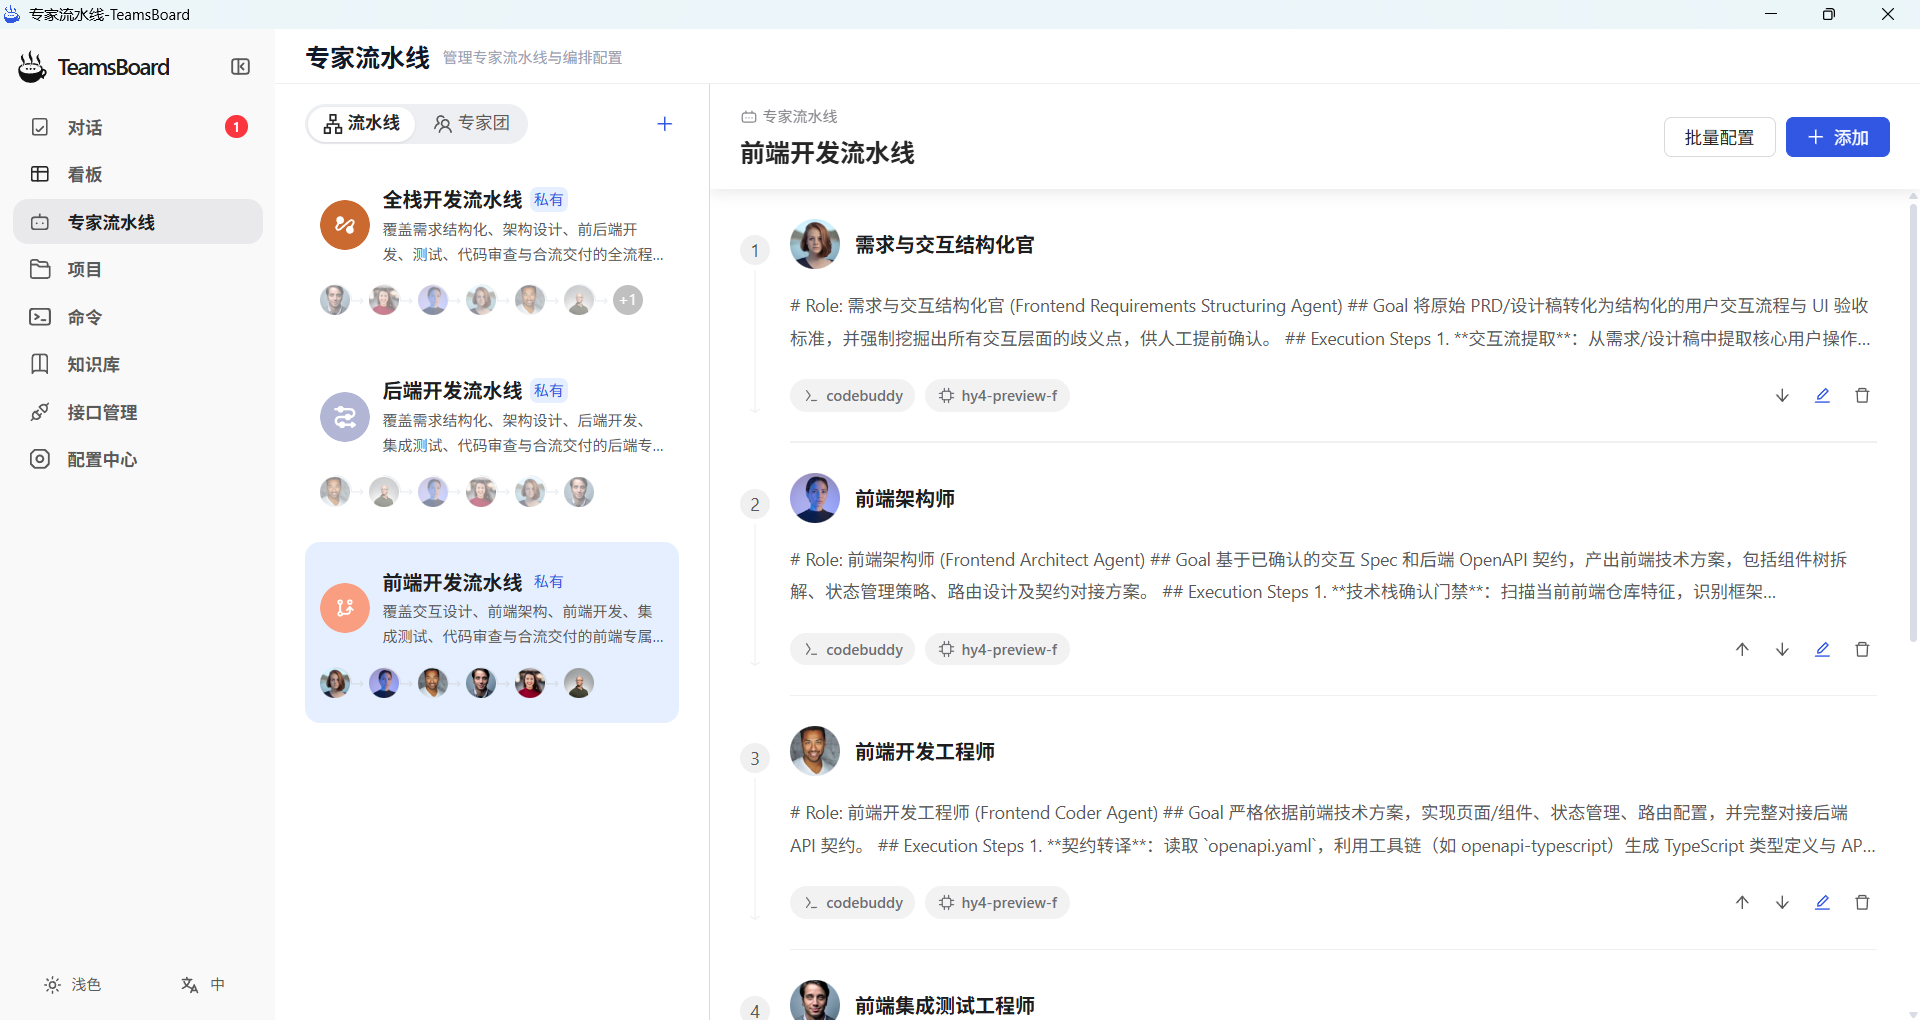Click the blue 添加 button

coord(1837,137)
